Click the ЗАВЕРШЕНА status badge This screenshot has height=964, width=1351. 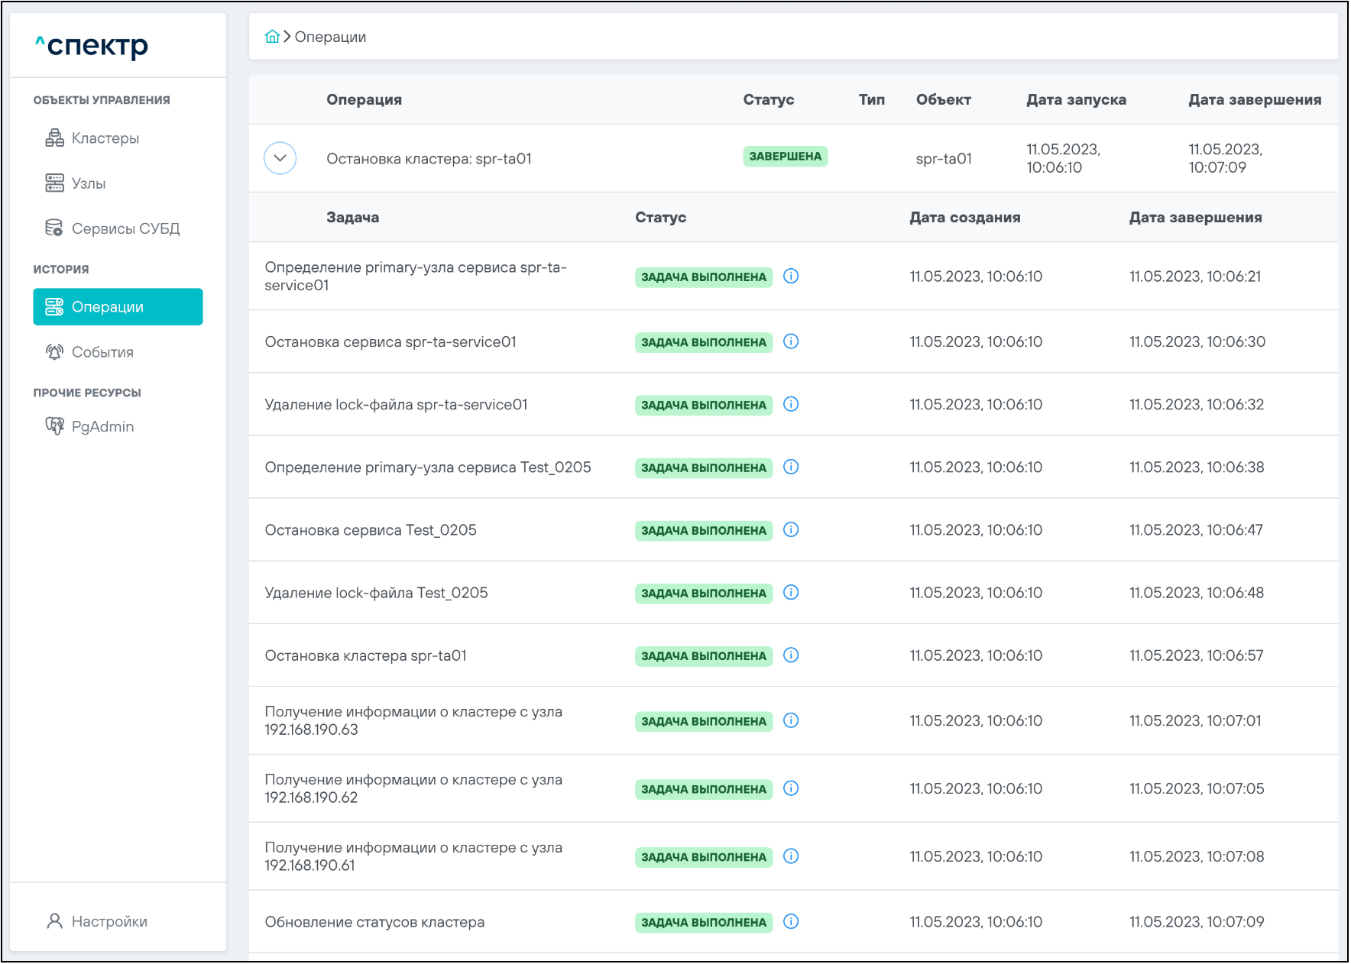785,157
